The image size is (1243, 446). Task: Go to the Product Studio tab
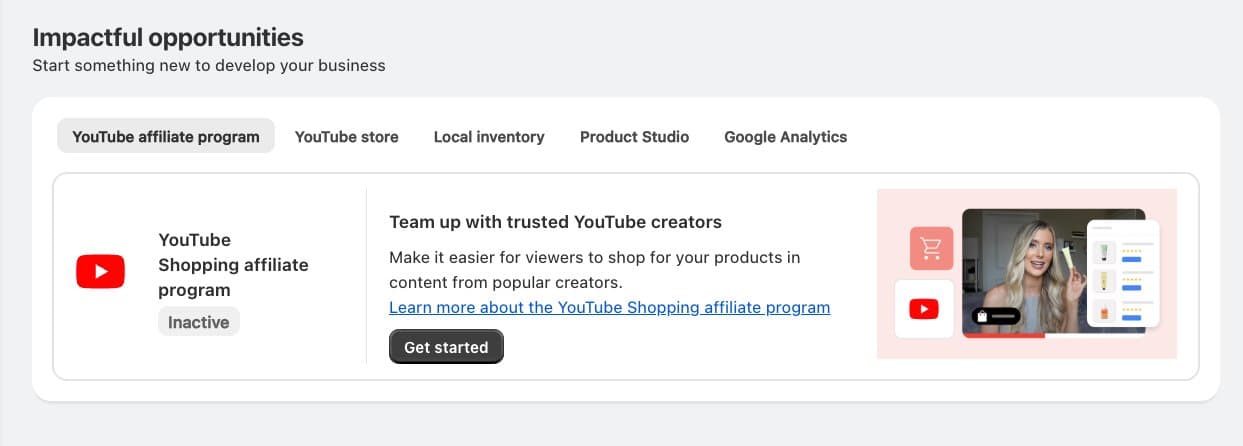634,137
